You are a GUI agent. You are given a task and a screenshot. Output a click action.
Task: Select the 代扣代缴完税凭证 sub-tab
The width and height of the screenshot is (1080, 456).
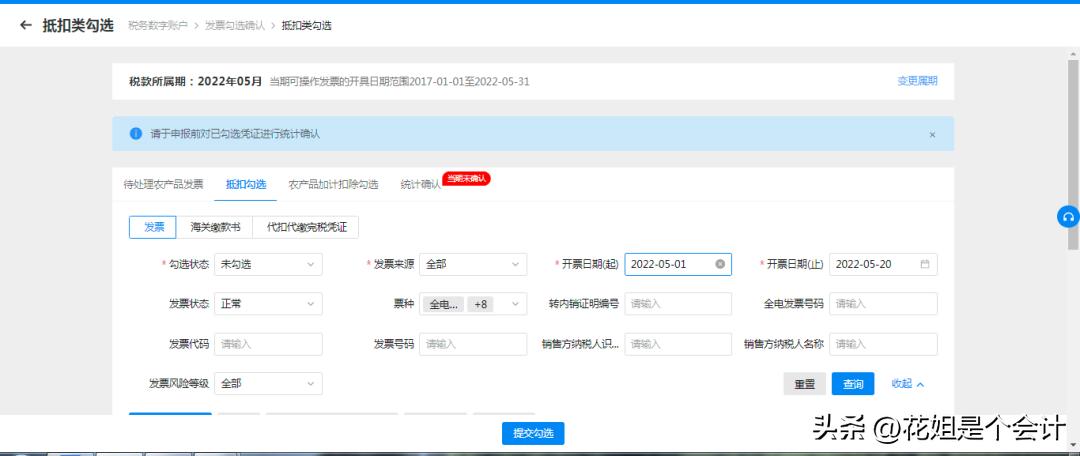(307, 227)
